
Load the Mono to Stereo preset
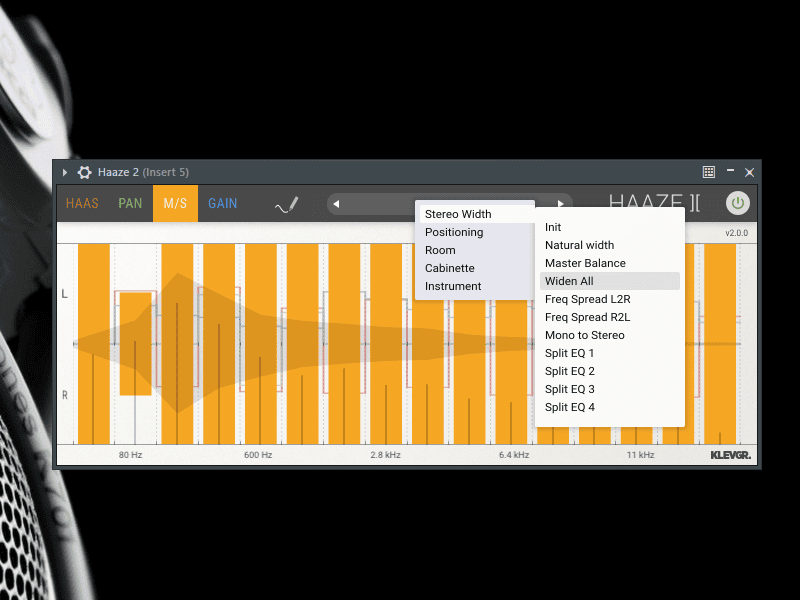point(584,335)
